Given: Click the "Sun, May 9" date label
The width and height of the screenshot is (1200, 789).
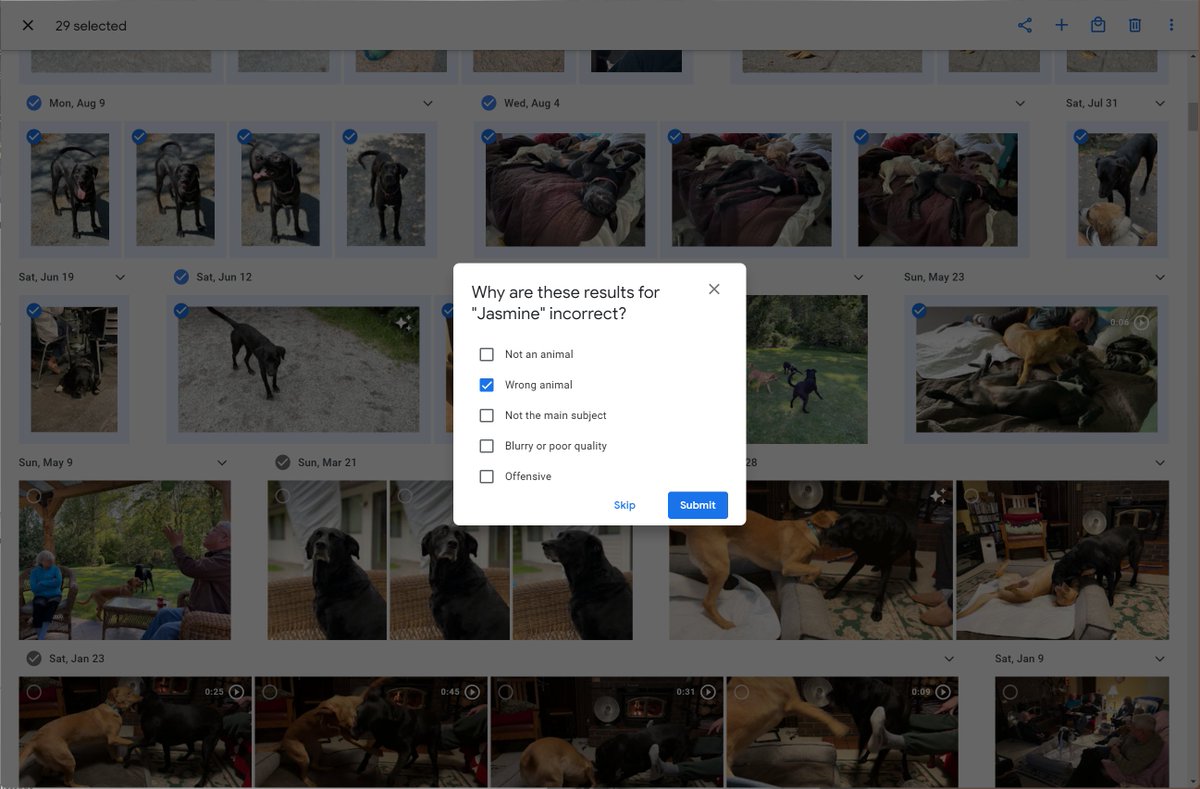Looking at the screenshot, I should pos(46,463).
